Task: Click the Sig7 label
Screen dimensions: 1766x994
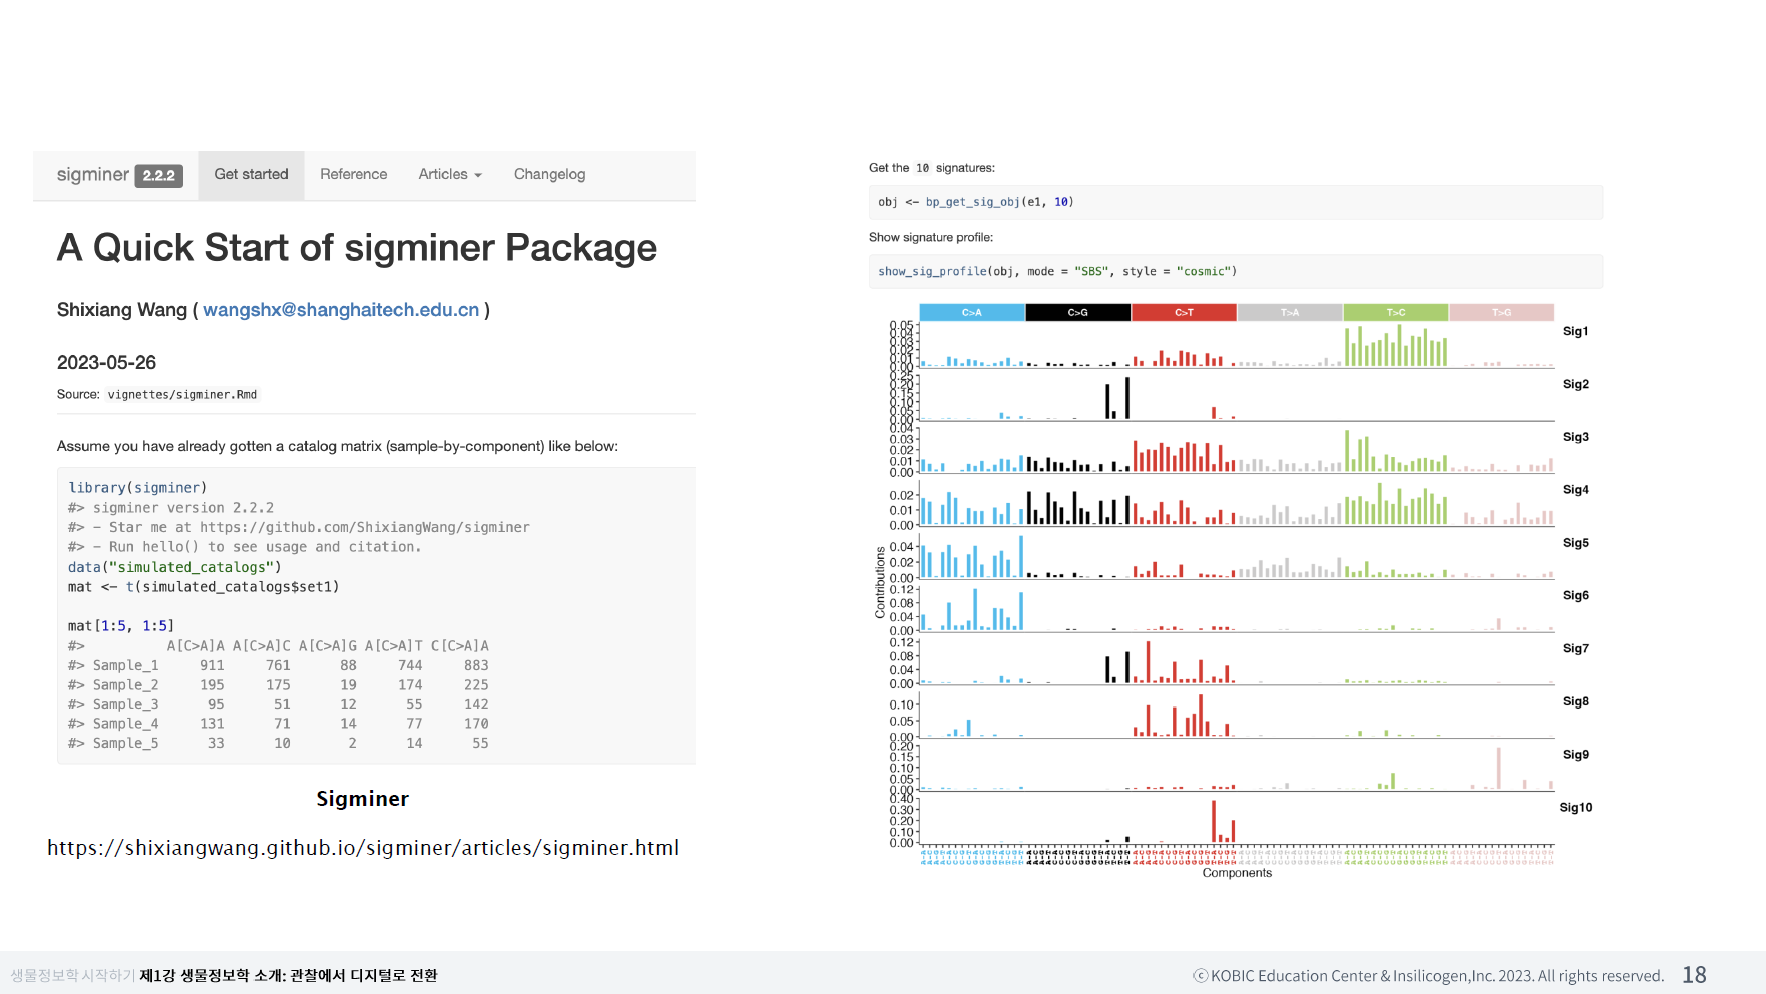Action: pos(1576,648)
